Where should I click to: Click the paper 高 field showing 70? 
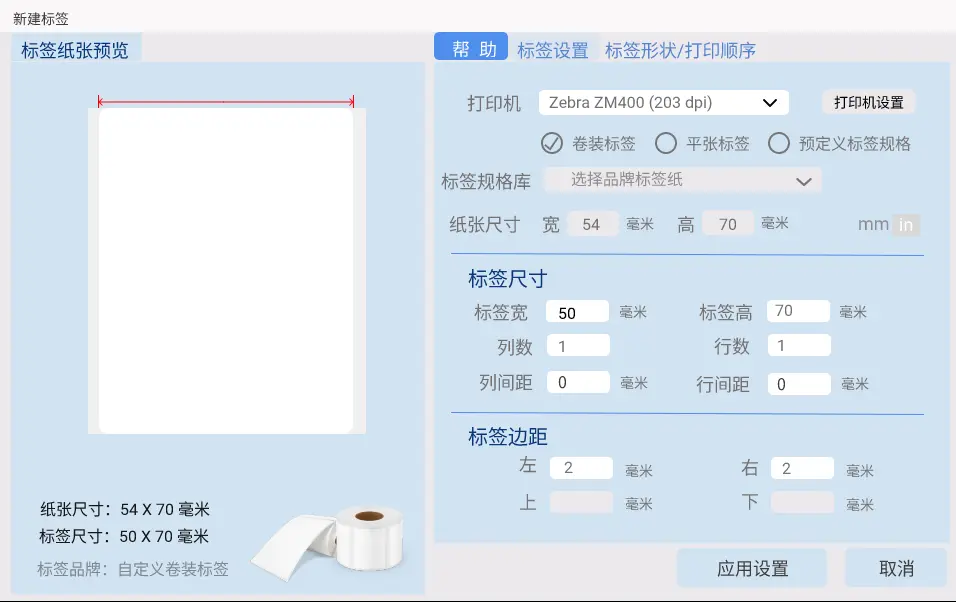727,224
